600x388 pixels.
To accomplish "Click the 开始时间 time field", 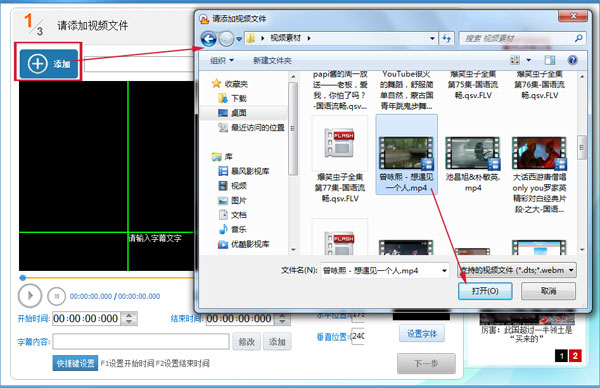I will tap(86, 318).
